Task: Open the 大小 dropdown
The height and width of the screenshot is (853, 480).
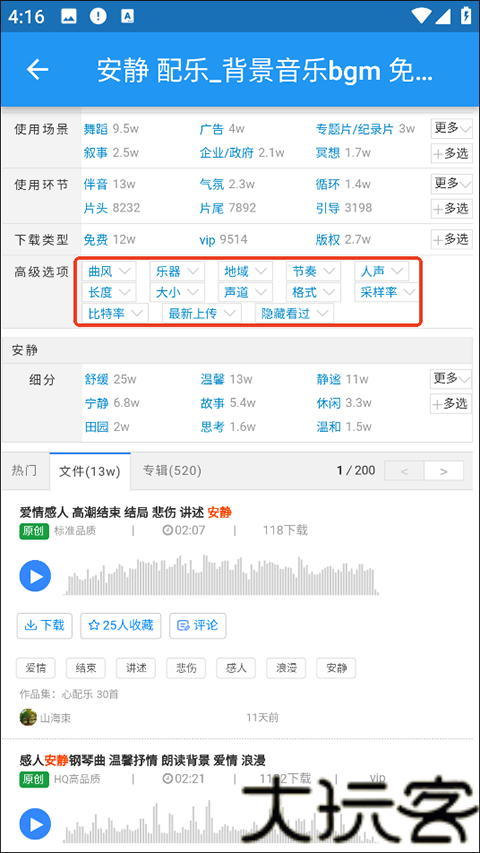Action: (x=177, y=292)
